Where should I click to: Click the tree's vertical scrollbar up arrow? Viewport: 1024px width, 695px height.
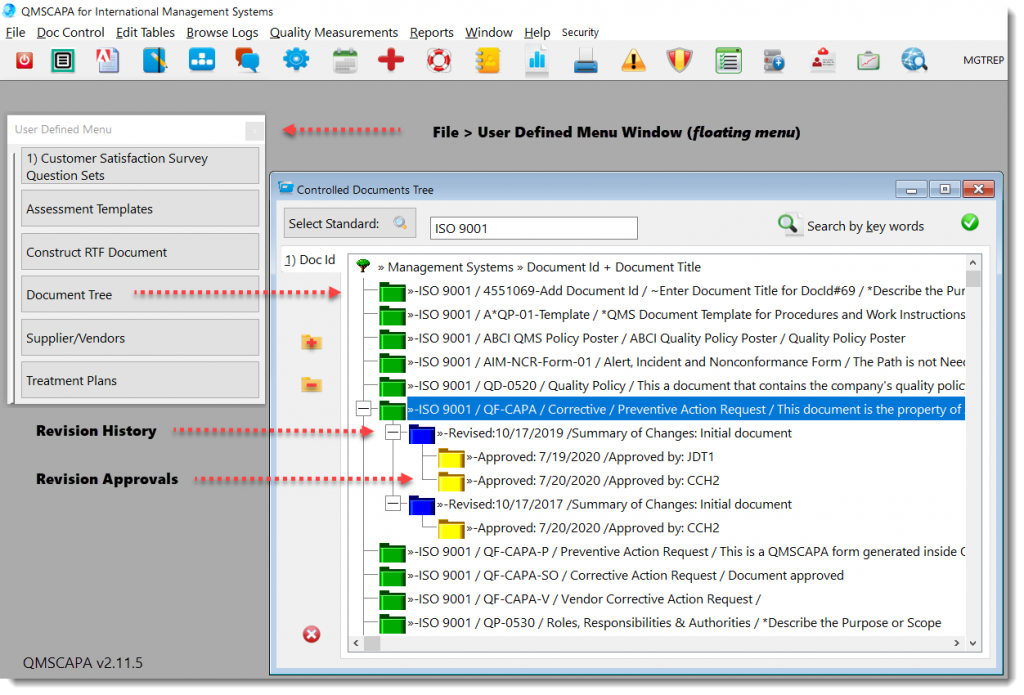[x=972, y=263]
